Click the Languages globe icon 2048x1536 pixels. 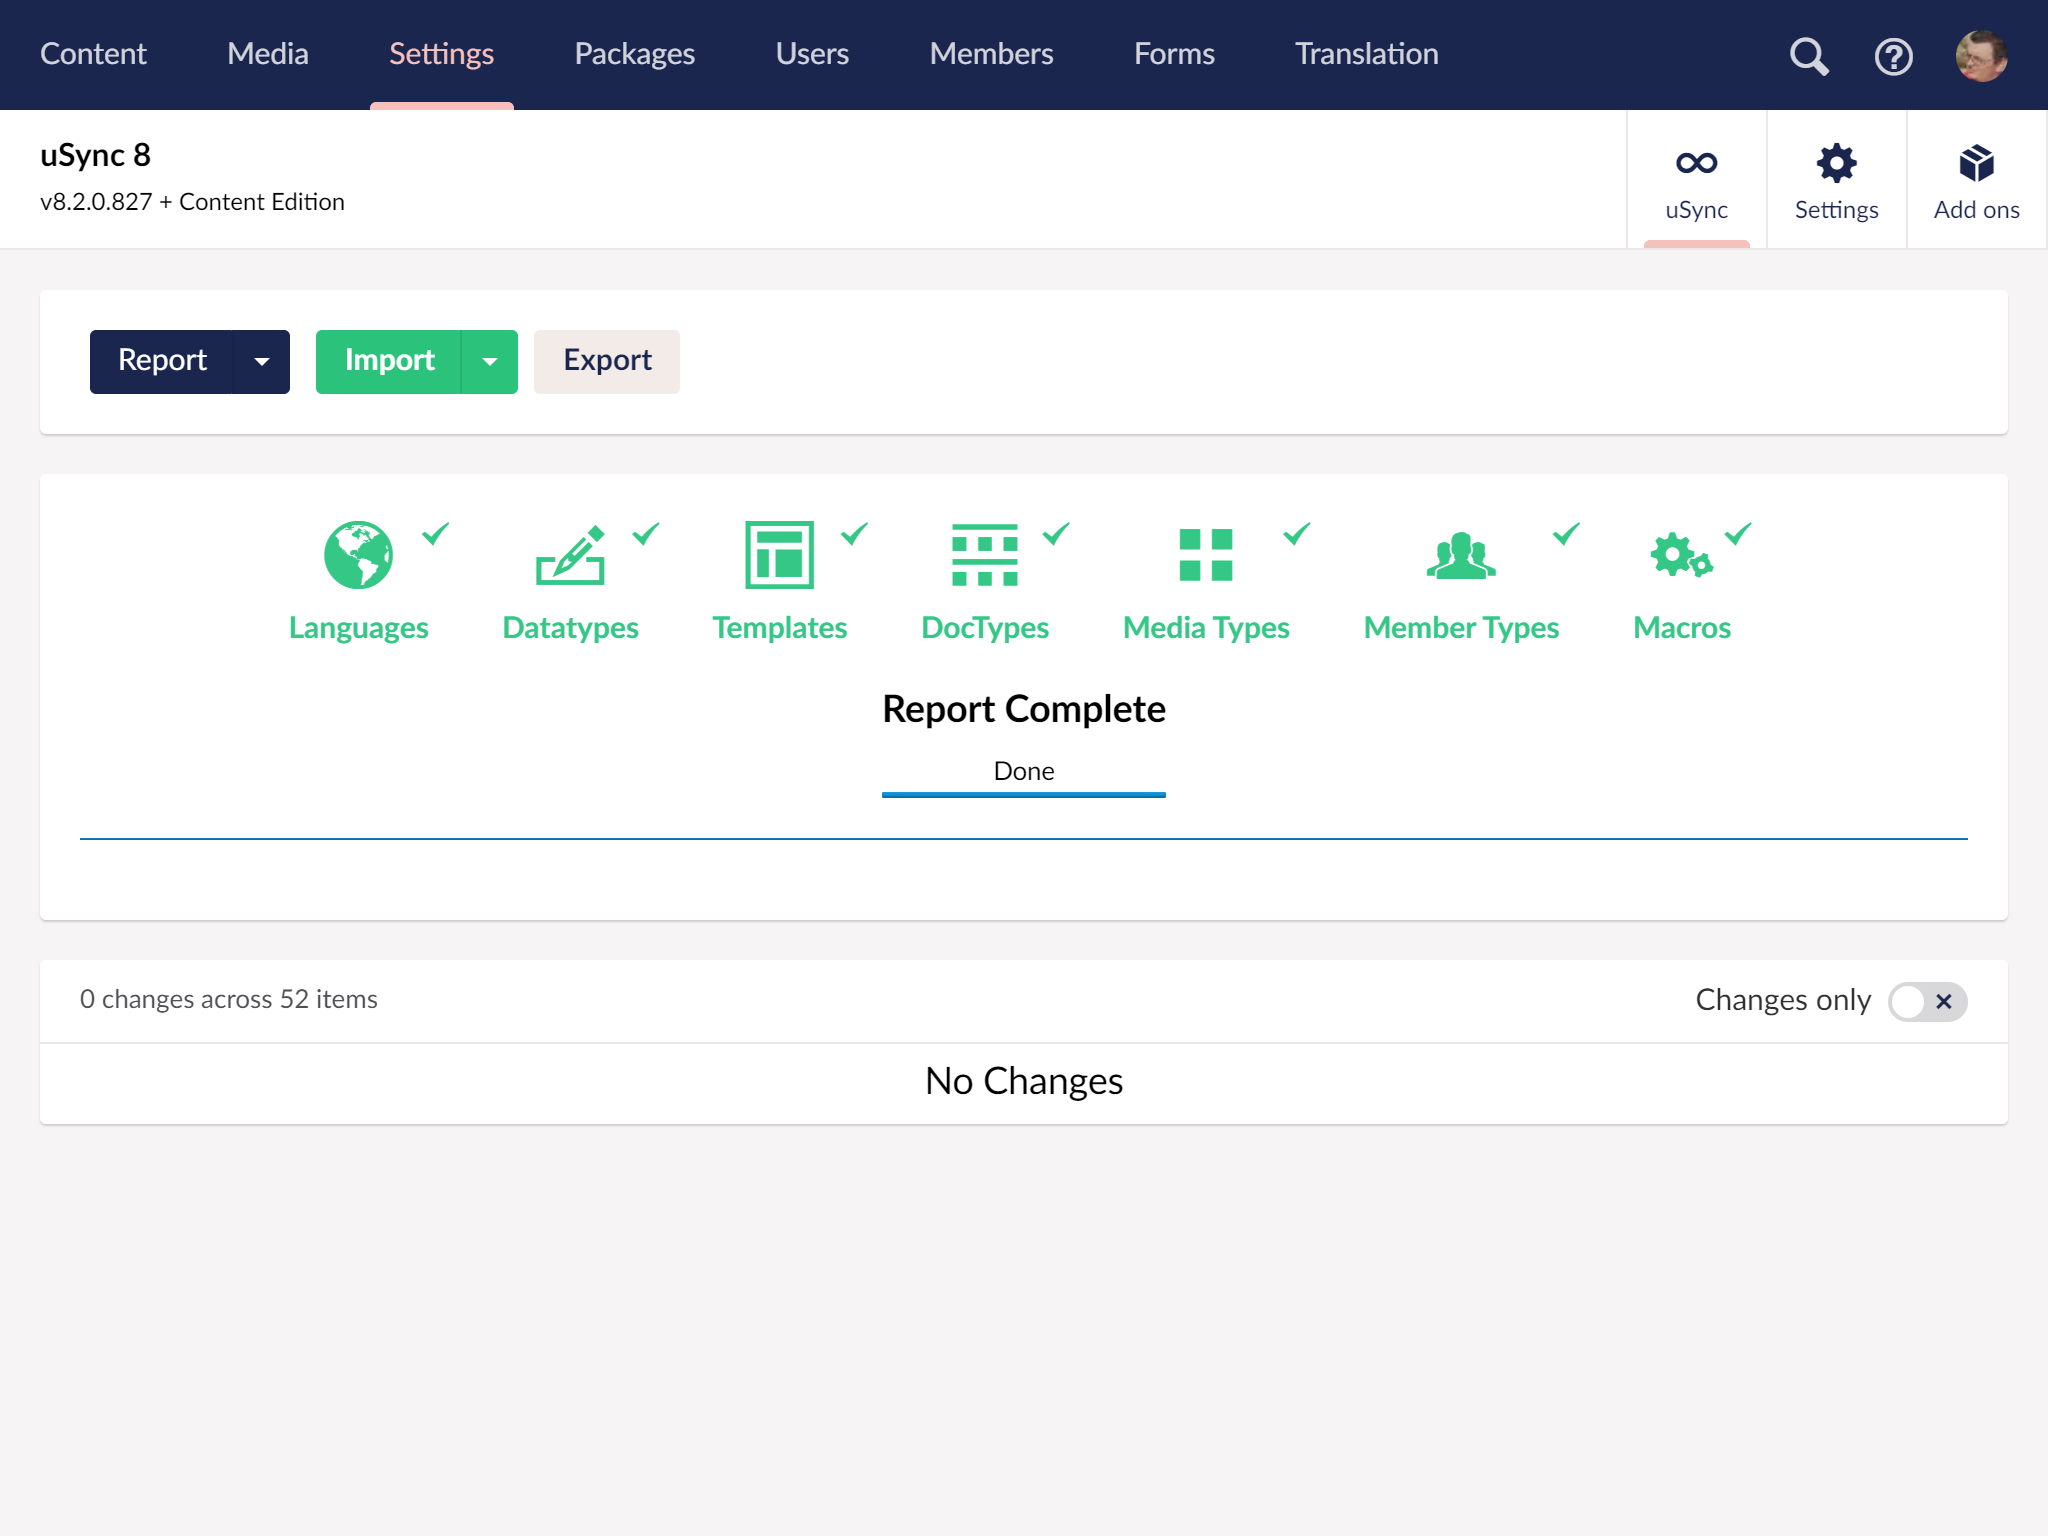coord(358,555)
